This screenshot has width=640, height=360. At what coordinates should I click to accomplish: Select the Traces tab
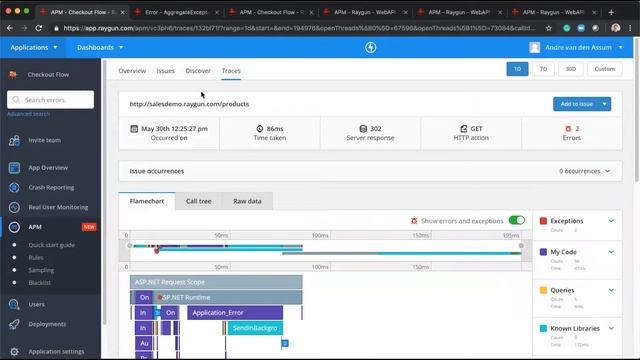(231, 71)
